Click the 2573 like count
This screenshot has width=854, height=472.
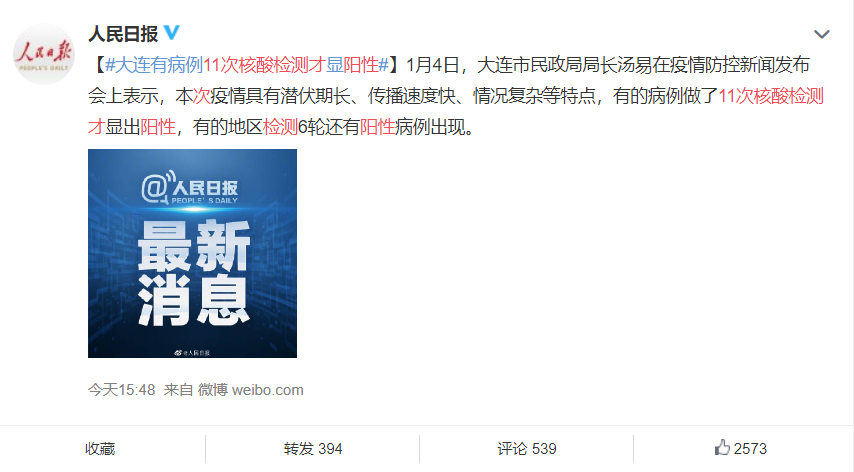click(x=750, y=449)
